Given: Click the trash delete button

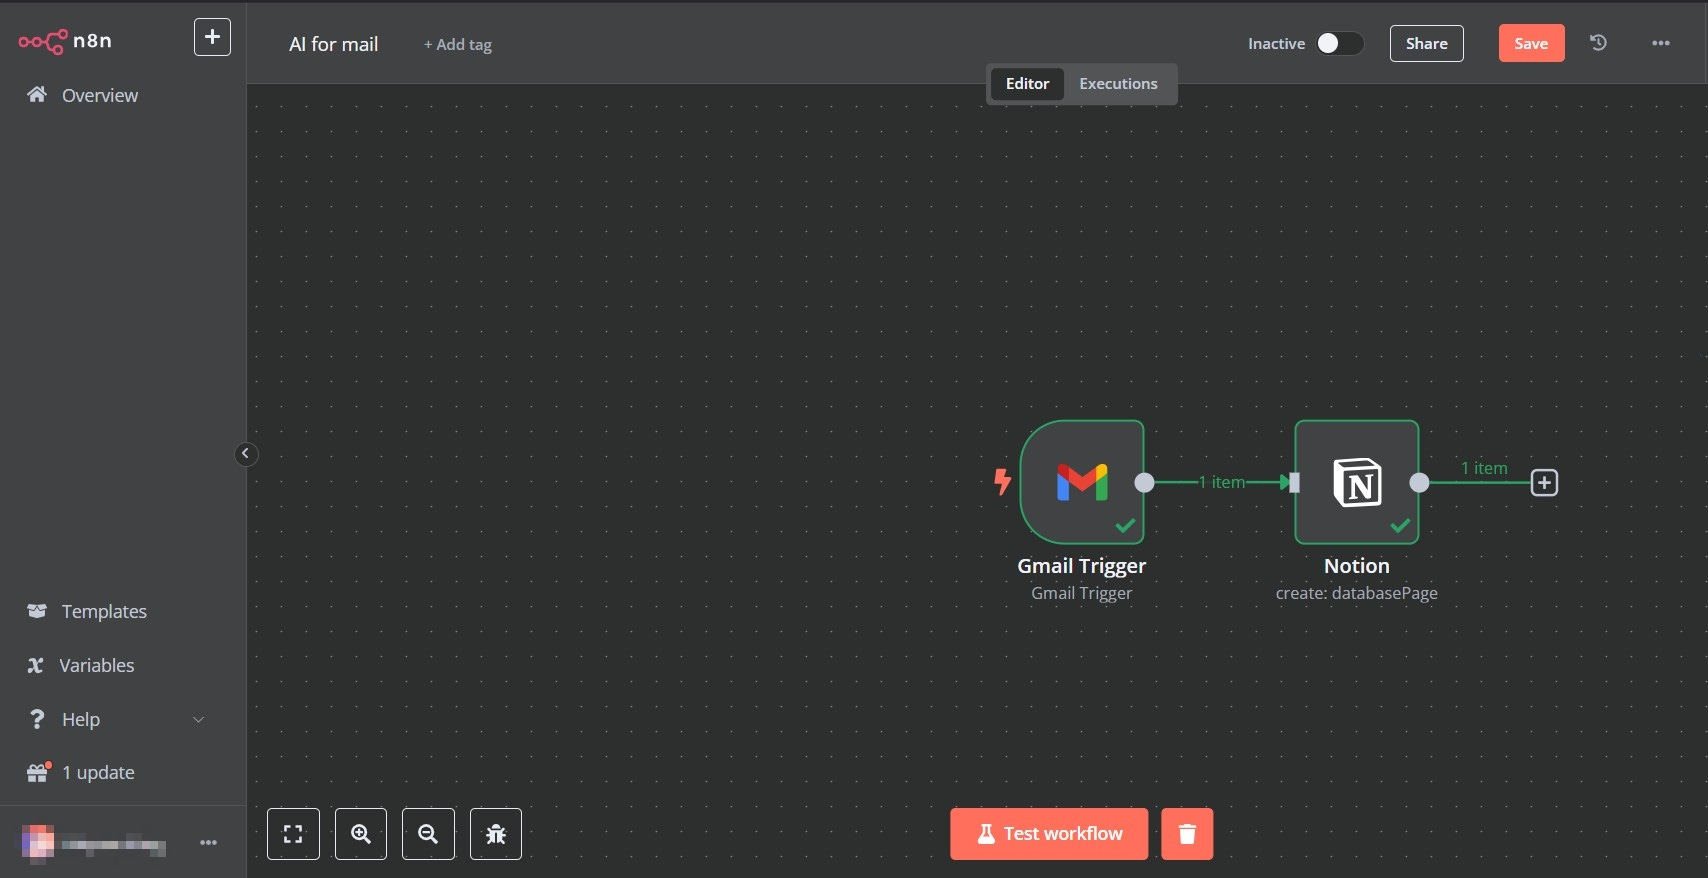Looking at the screenshot, I should (x=1187, y=834).
